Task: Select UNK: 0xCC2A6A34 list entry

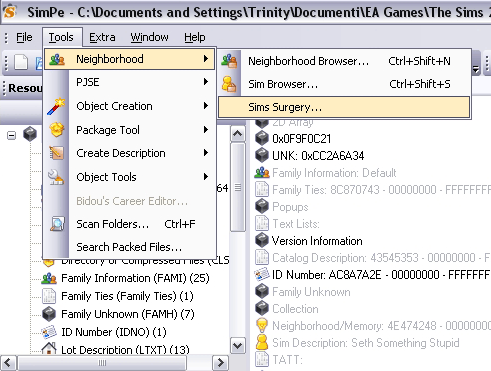Action: 318,156
